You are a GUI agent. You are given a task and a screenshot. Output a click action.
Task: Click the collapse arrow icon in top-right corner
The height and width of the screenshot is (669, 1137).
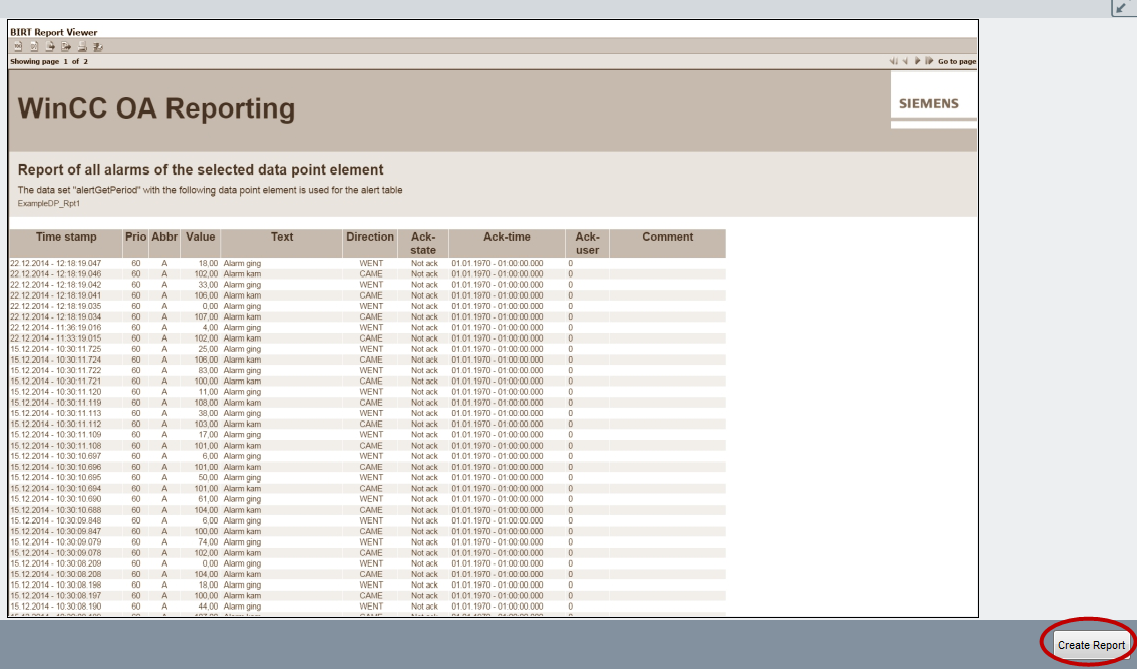[x=1124, y=7]
